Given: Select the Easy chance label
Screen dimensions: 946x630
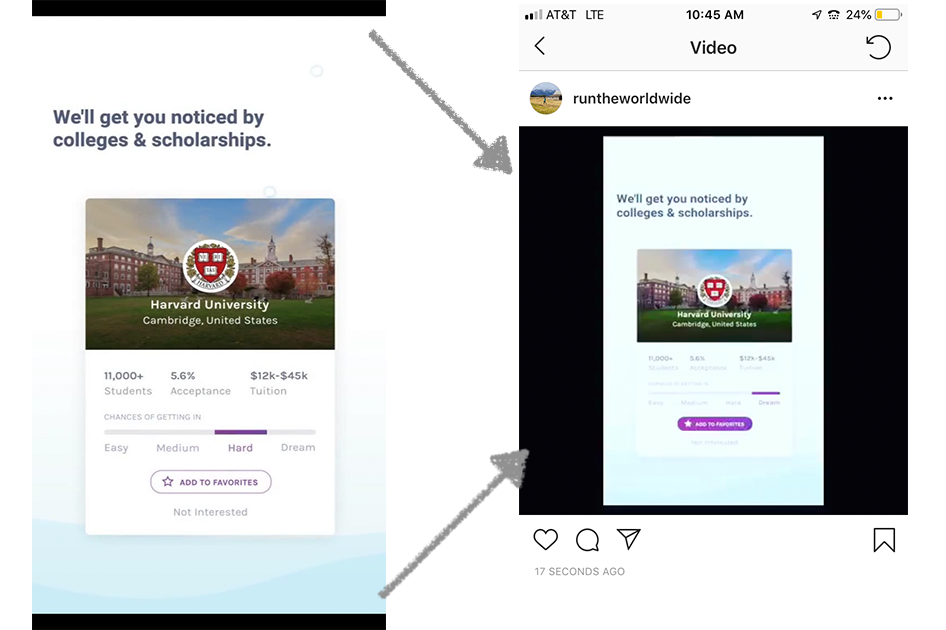Looking at the screenshot, I should click(x=116, y=448).
